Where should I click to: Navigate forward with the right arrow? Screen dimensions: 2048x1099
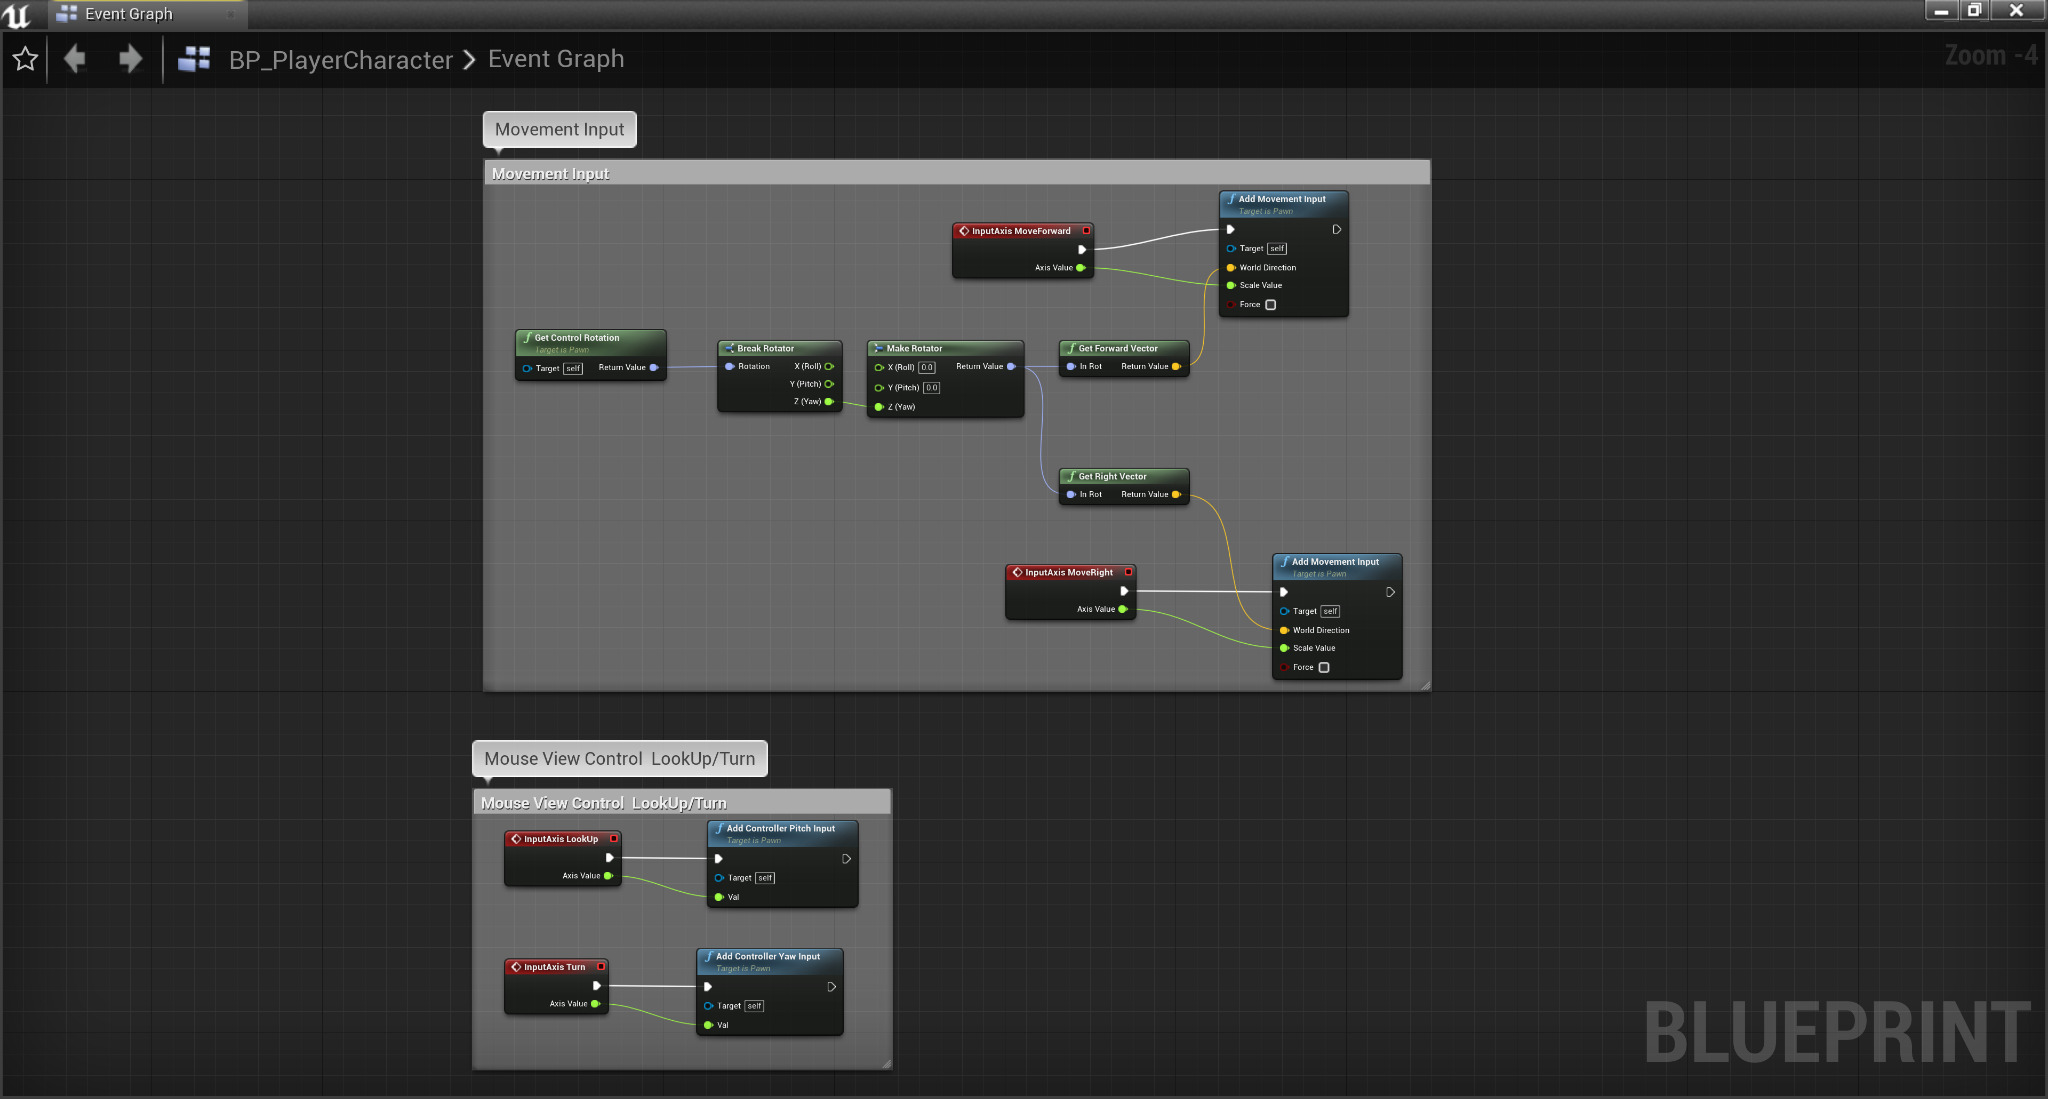click(x=130, y=59)
